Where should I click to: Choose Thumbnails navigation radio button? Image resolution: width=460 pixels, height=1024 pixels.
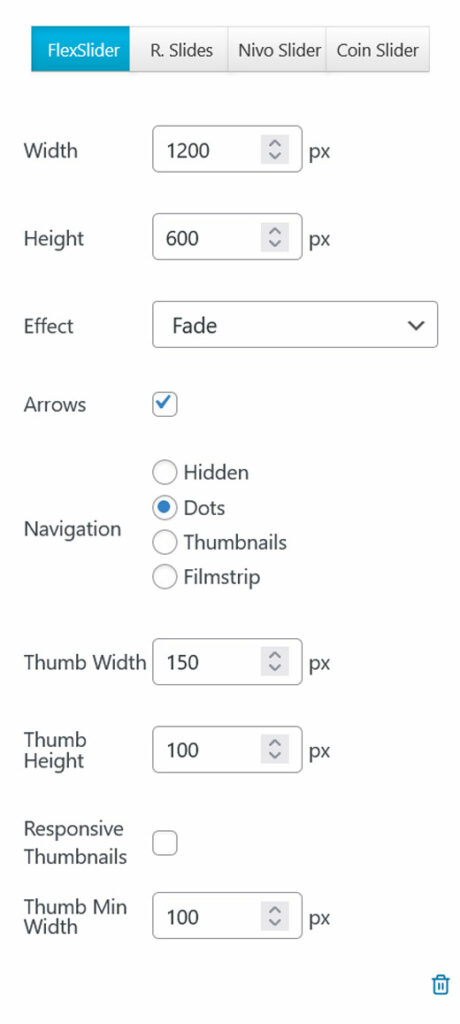(165, 542)
